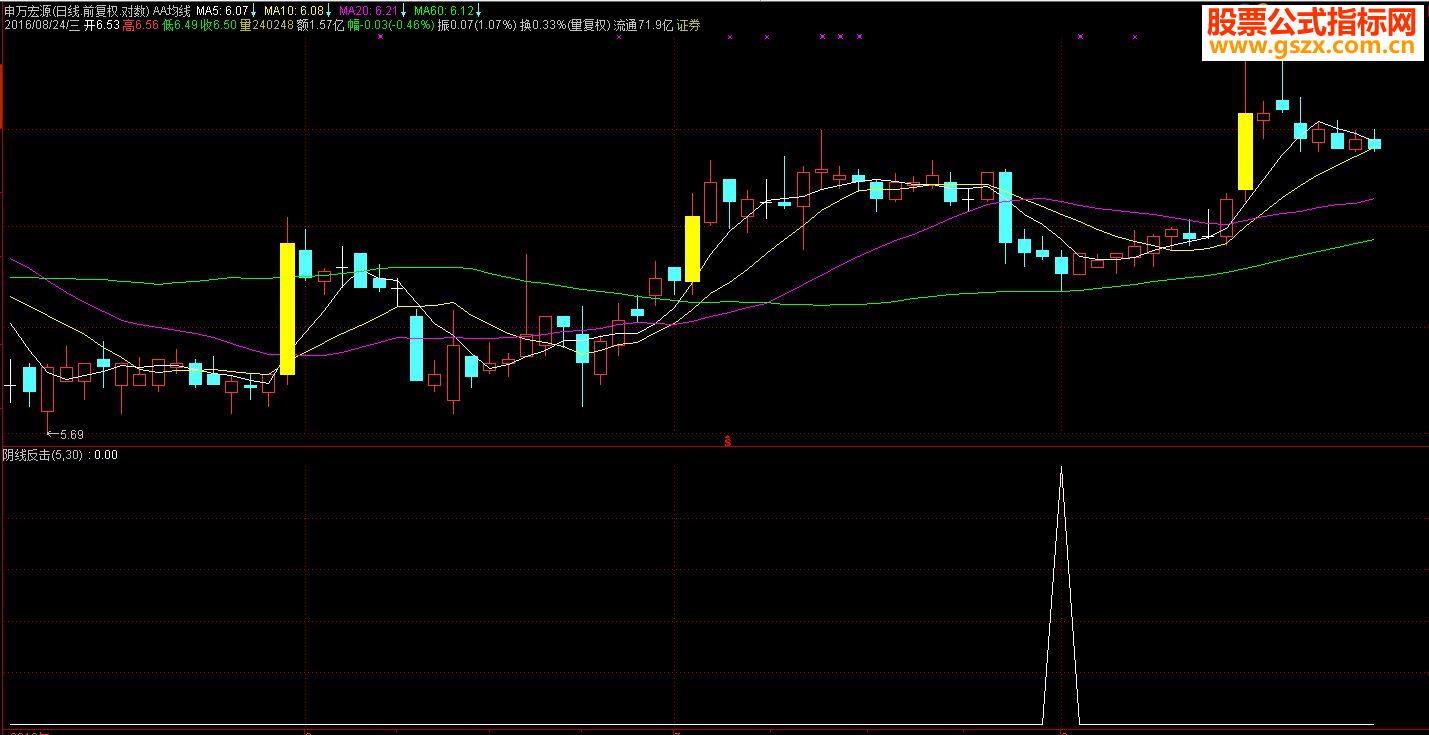Click the turnover amount 额1.57亿

tap(320, 24)
